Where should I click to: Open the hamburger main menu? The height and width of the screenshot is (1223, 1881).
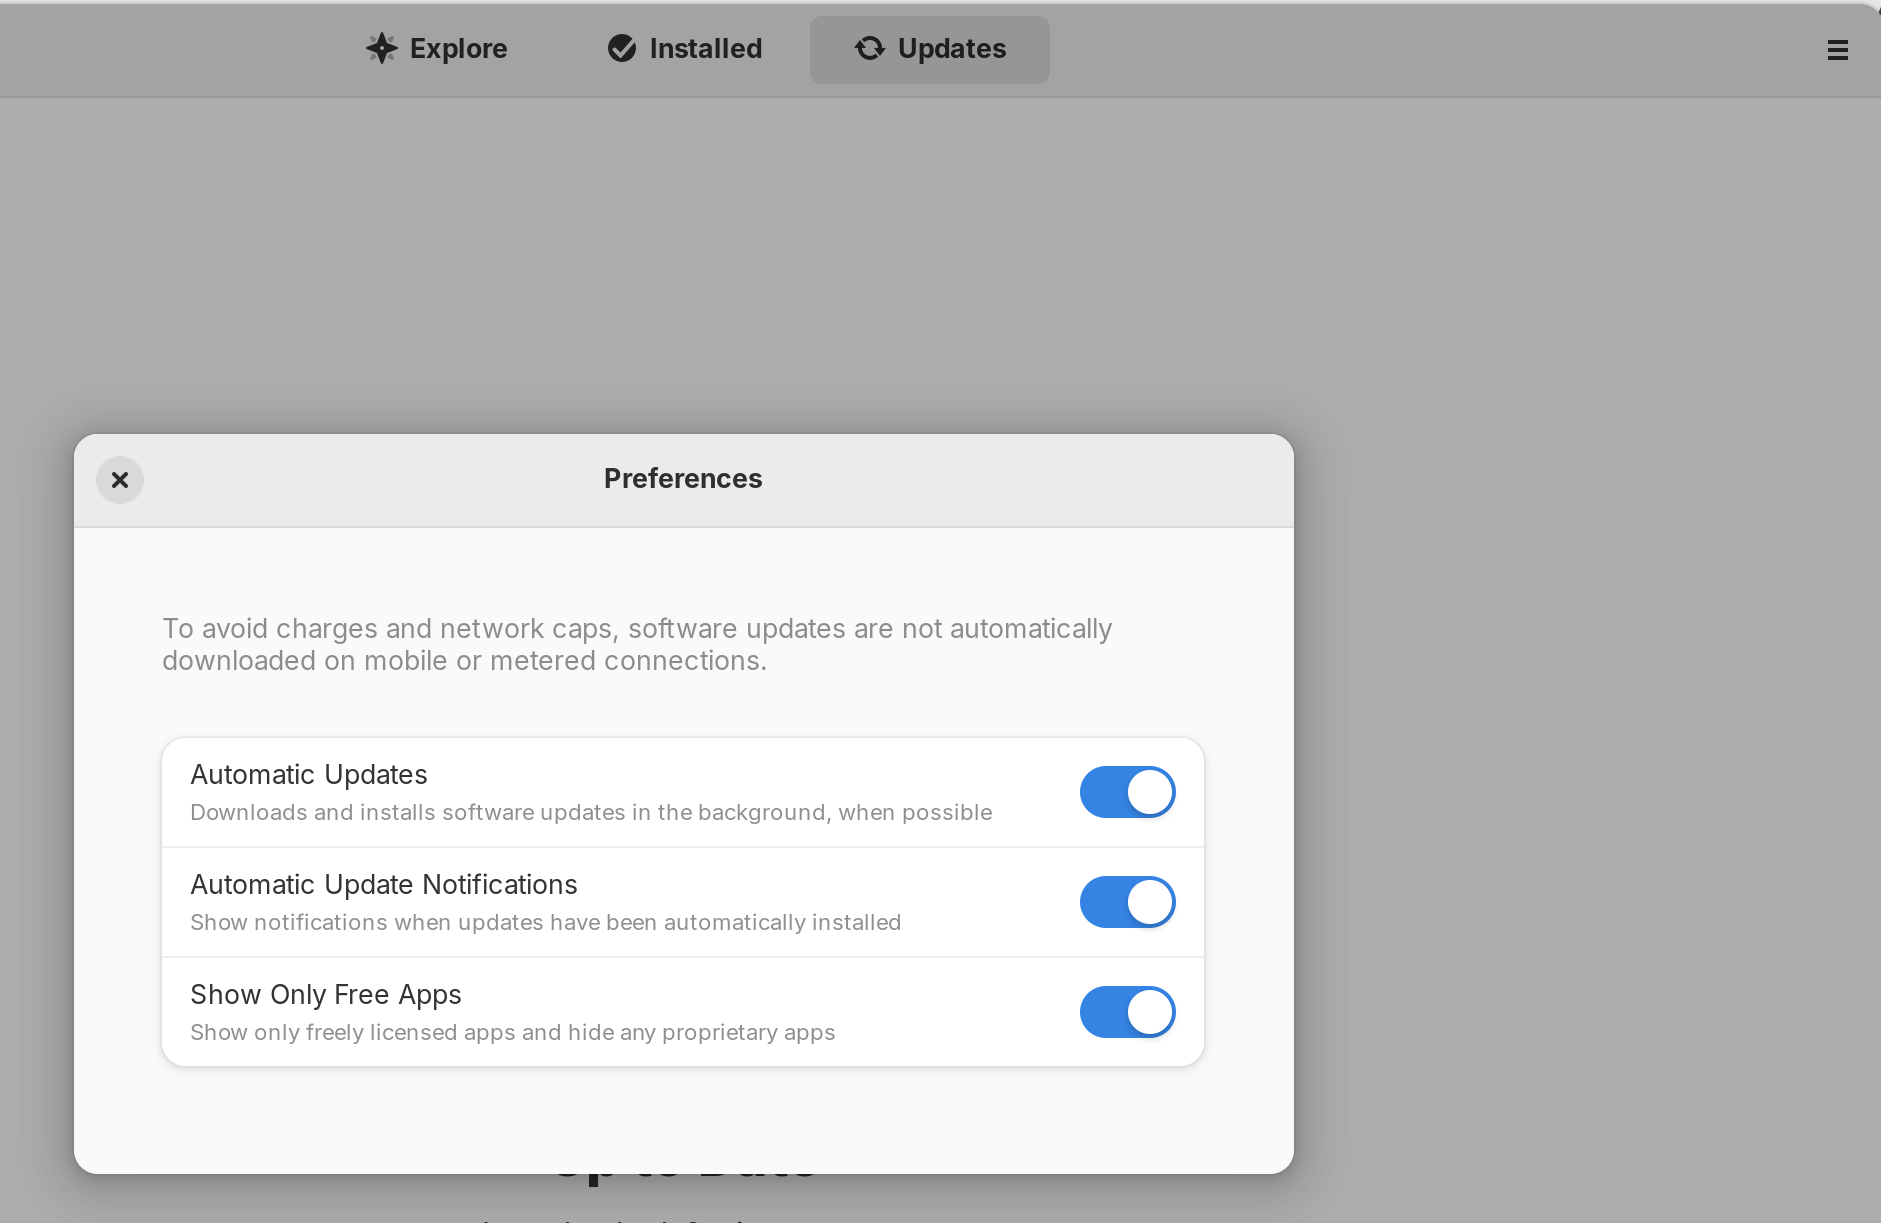pos(1837,50)
